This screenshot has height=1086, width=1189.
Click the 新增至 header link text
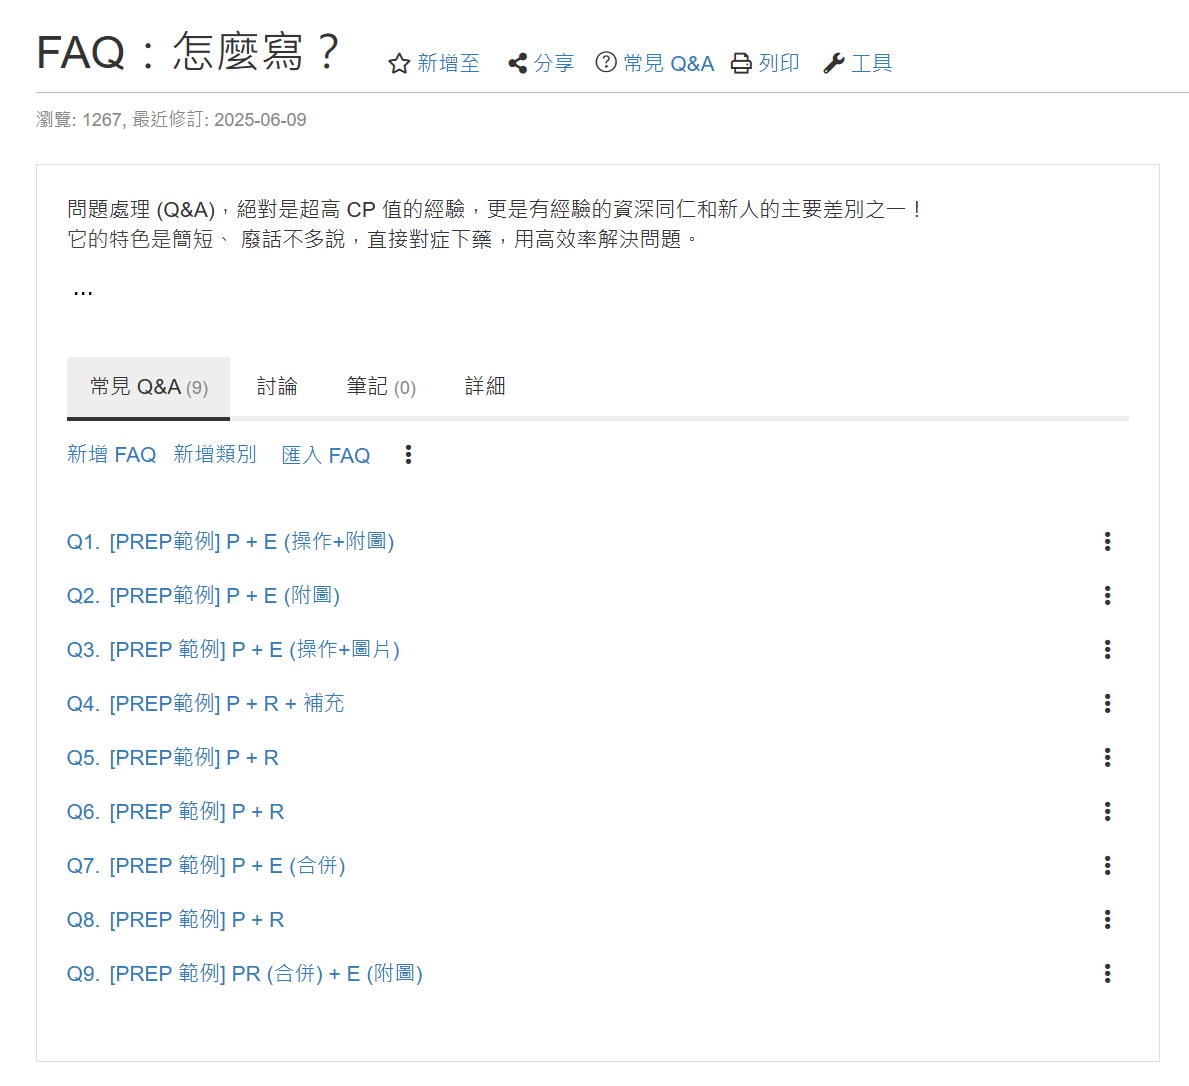pyautogui.click(x=449, y=63)
